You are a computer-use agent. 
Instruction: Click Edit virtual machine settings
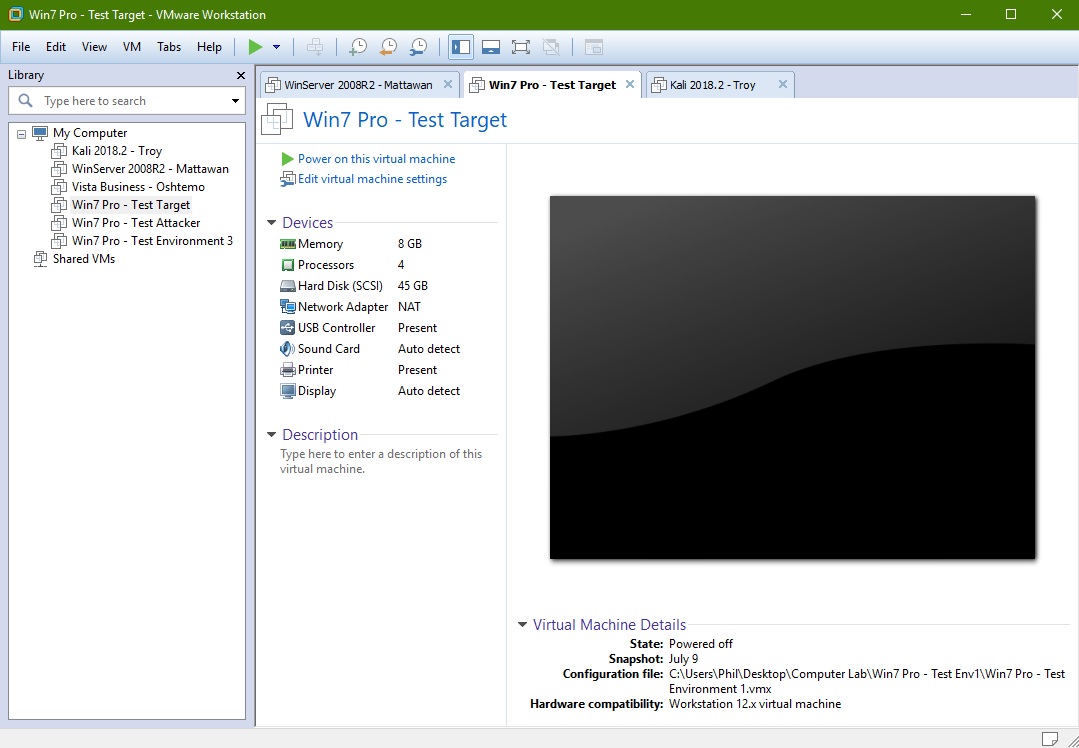pos(372,179)
